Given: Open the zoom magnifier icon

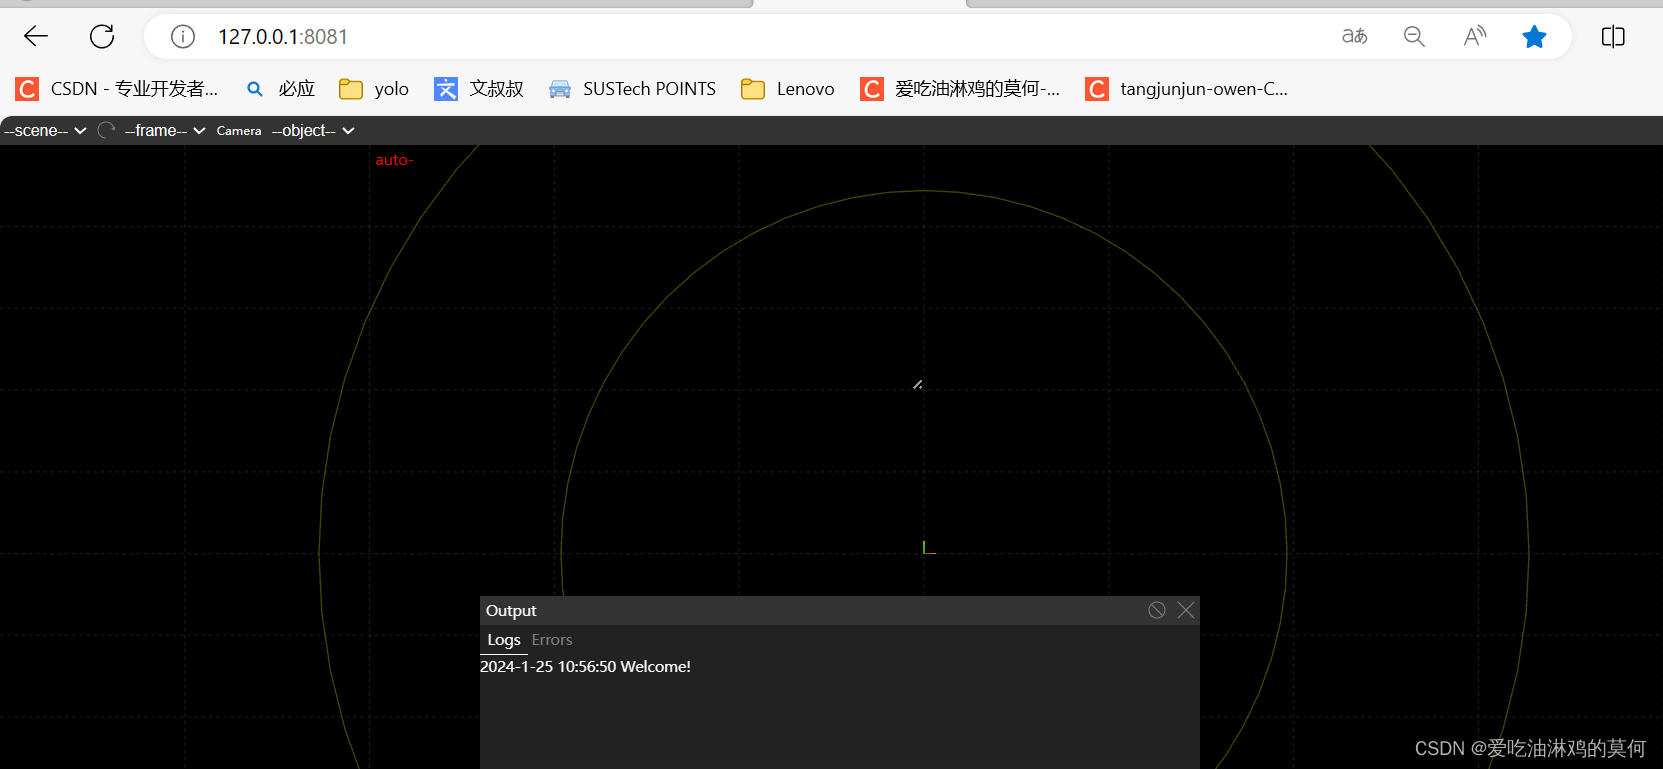Looking at the screenshot, I should coord(1414,37).
